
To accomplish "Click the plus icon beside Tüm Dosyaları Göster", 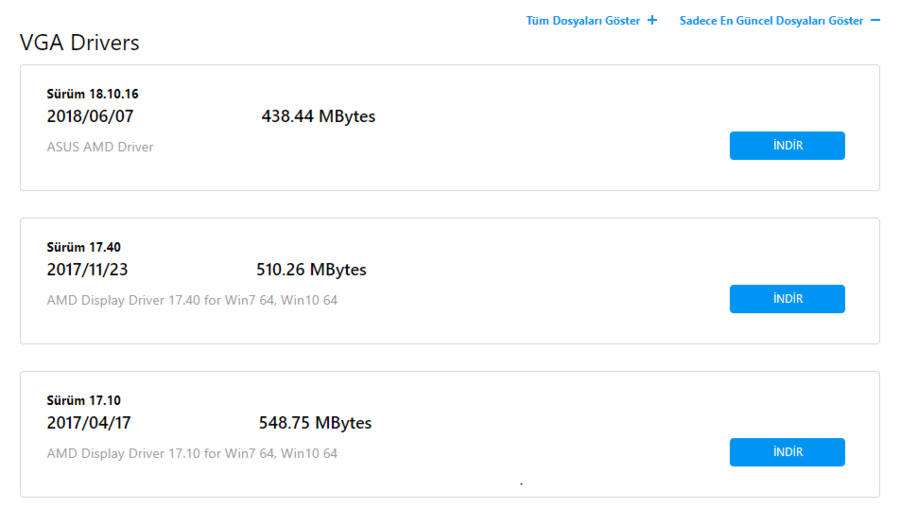I will 652,20.
